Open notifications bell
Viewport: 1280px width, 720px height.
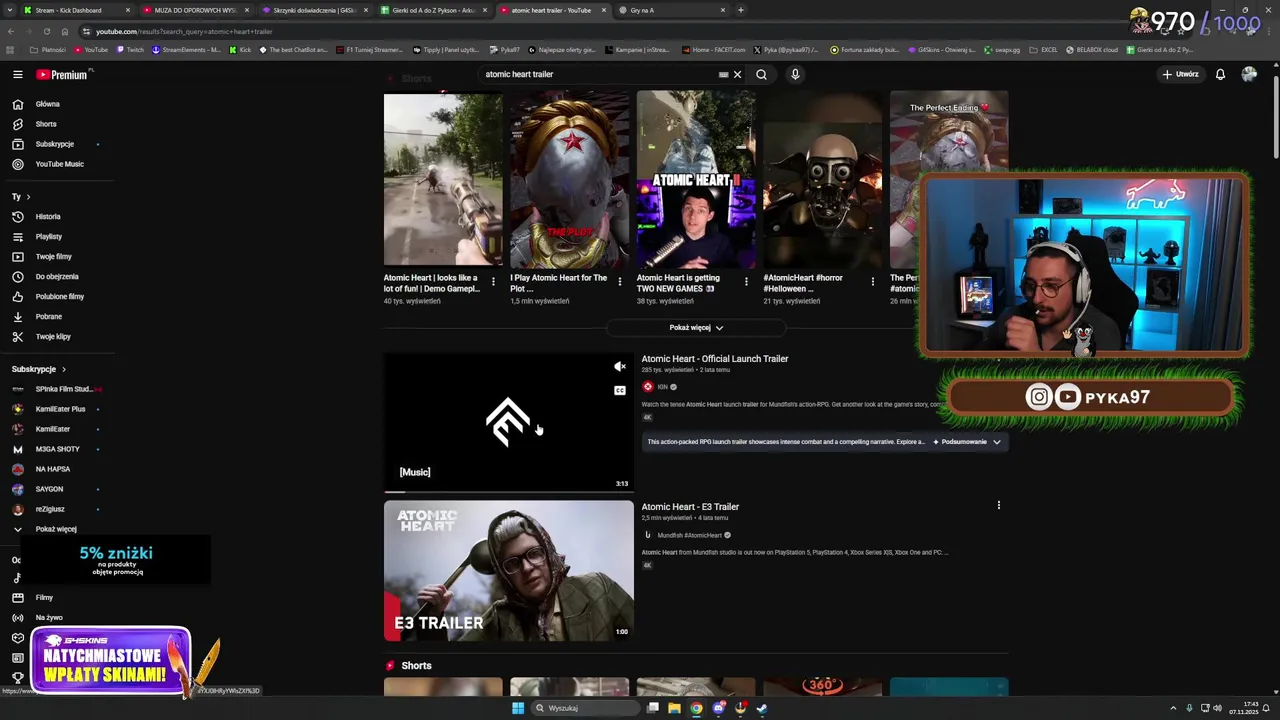1220,74
